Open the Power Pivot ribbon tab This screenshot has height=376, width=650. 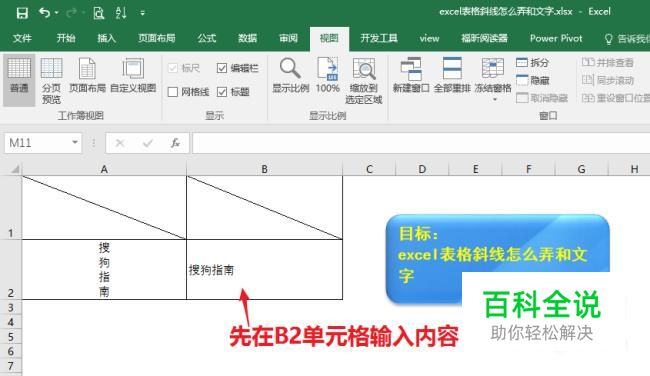[556, 38]
